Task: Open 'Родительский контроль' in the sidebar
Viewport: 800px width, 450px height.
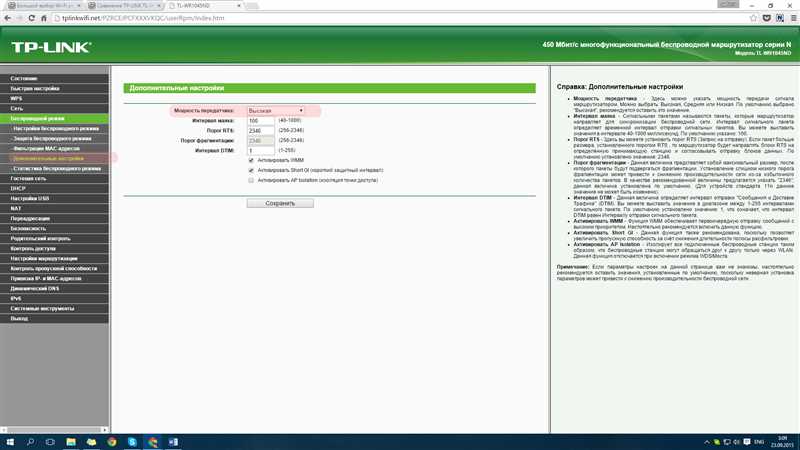Action: click(55, 238)
